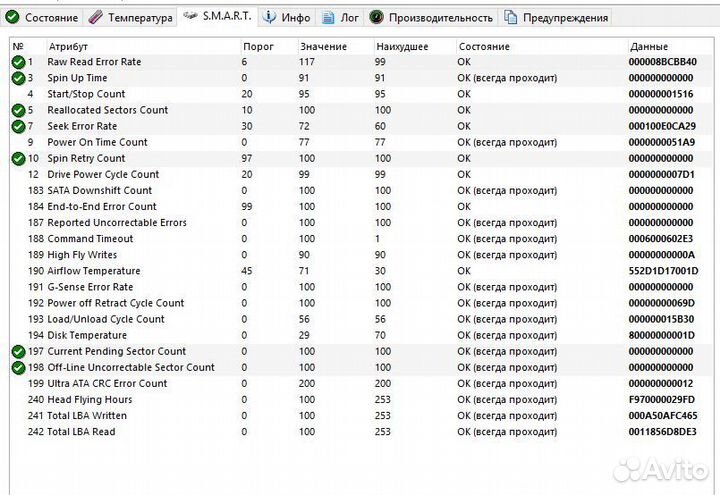Click the green check icon beside Spin Up Time

pos(18,78)
